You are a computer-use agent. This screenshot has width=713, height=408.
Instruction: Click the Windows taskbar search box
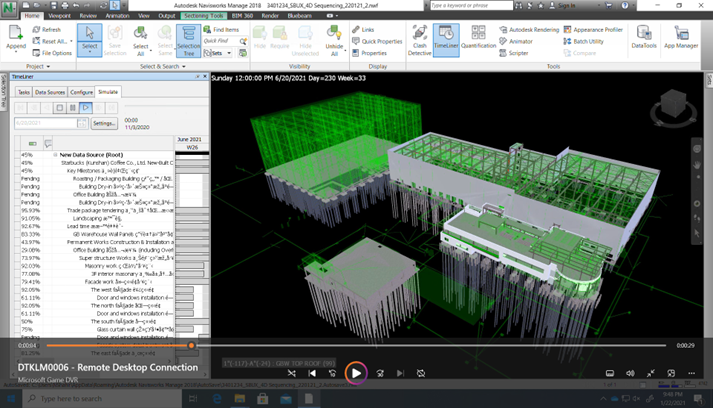(x=102, y=398)
